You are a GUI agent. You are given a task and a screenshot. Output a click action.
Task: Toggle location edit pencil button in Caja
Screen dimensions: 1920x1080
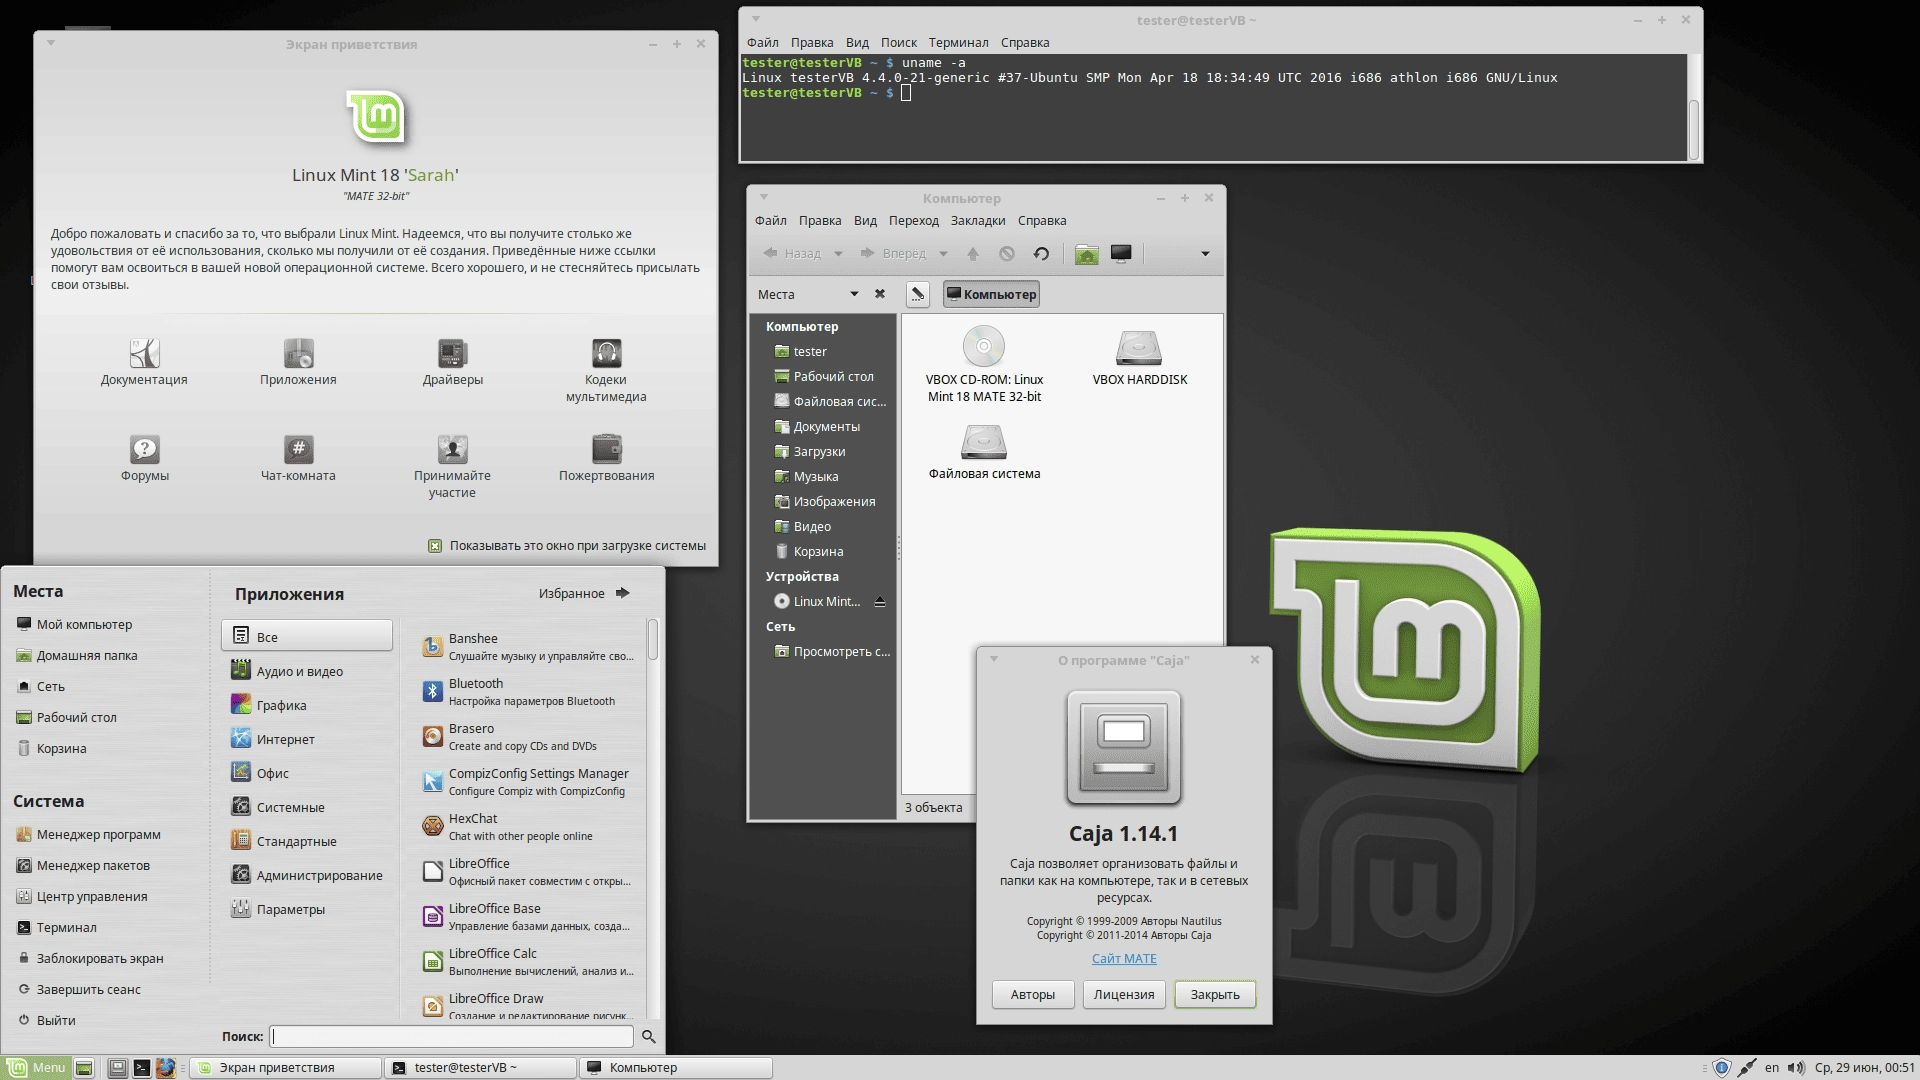pos(918,294)
